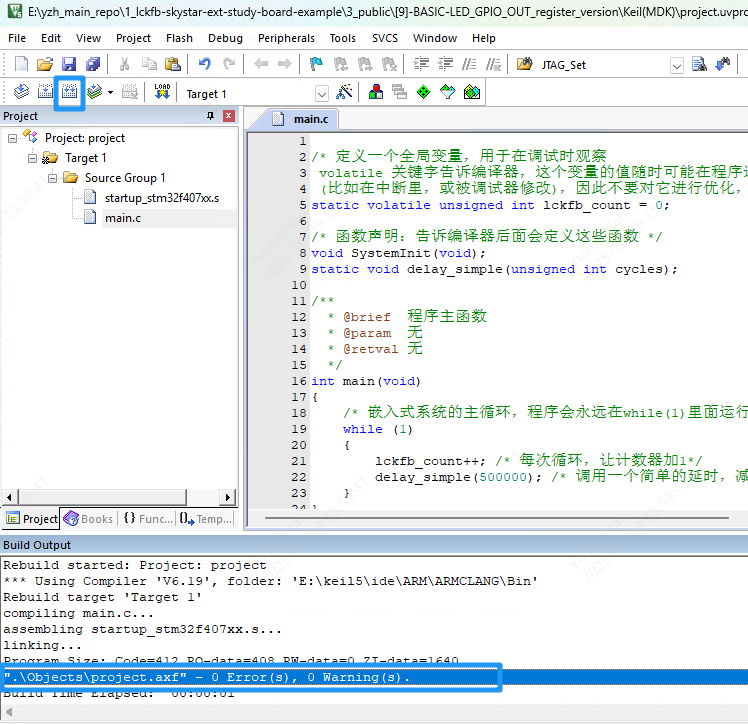This screenshot has width=748, height=724.
Task: Download code to flash with LOAD icon
Action: pyautogui.click(x=162, y=93)
